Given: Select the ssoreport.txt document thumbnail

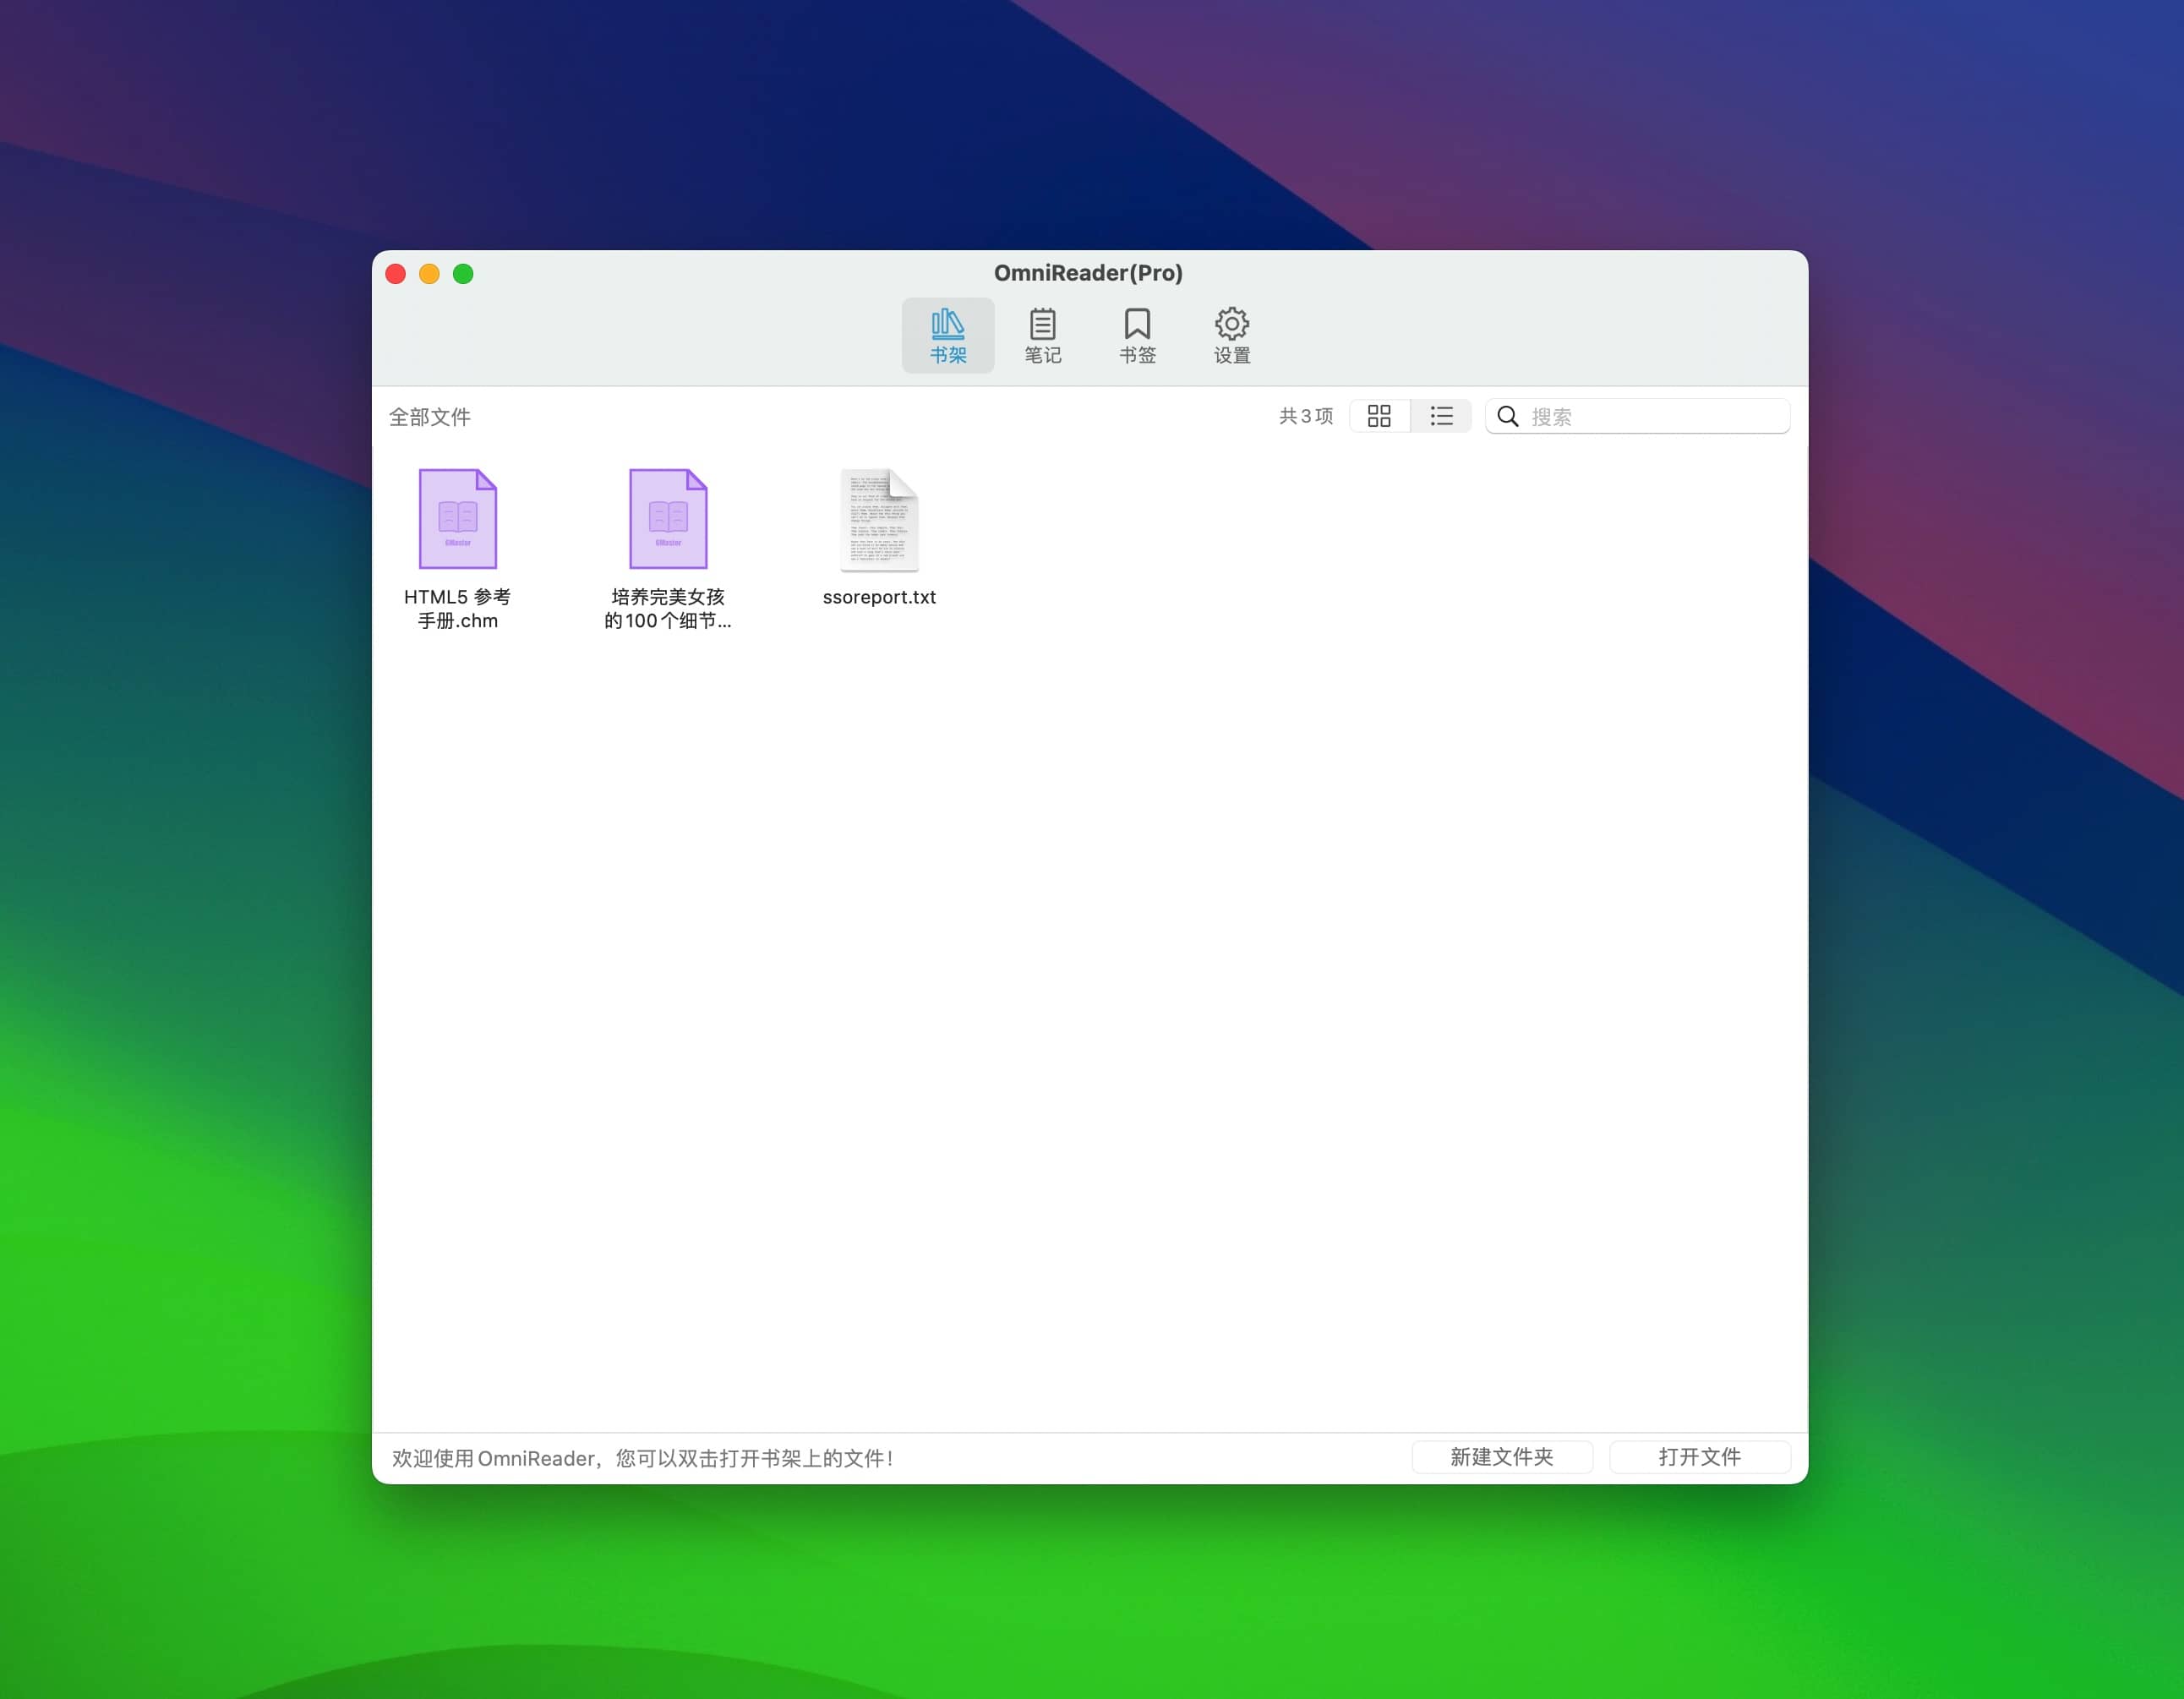Looking at the screenshot, I should pos(879,519).
